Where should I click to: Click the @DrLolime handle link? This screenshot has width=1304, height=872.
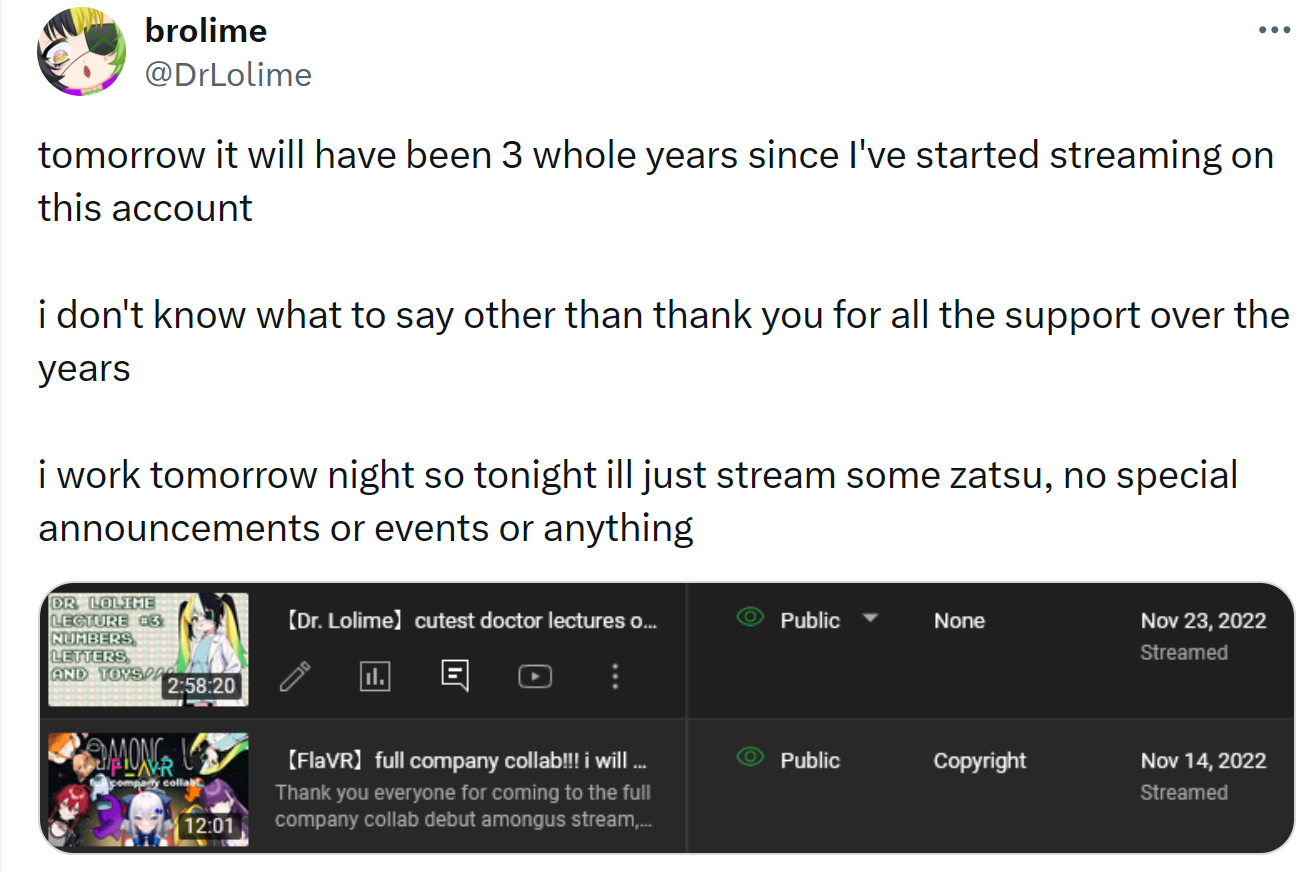coord(228,74)
